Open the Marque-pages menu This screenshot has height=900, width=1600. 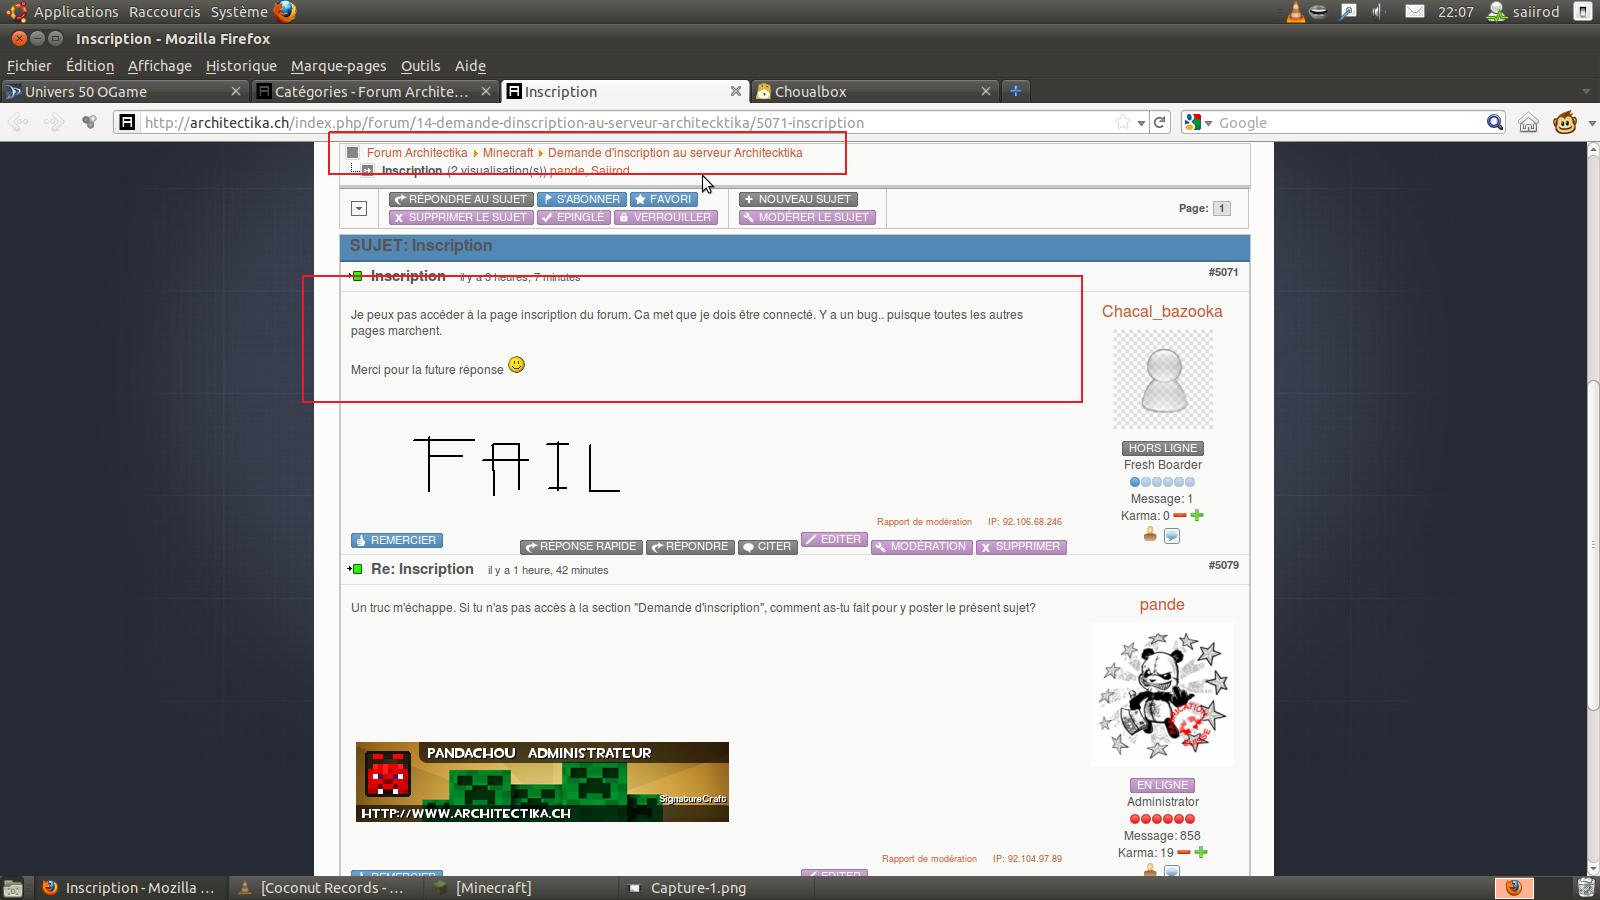[x=338, y=66]
